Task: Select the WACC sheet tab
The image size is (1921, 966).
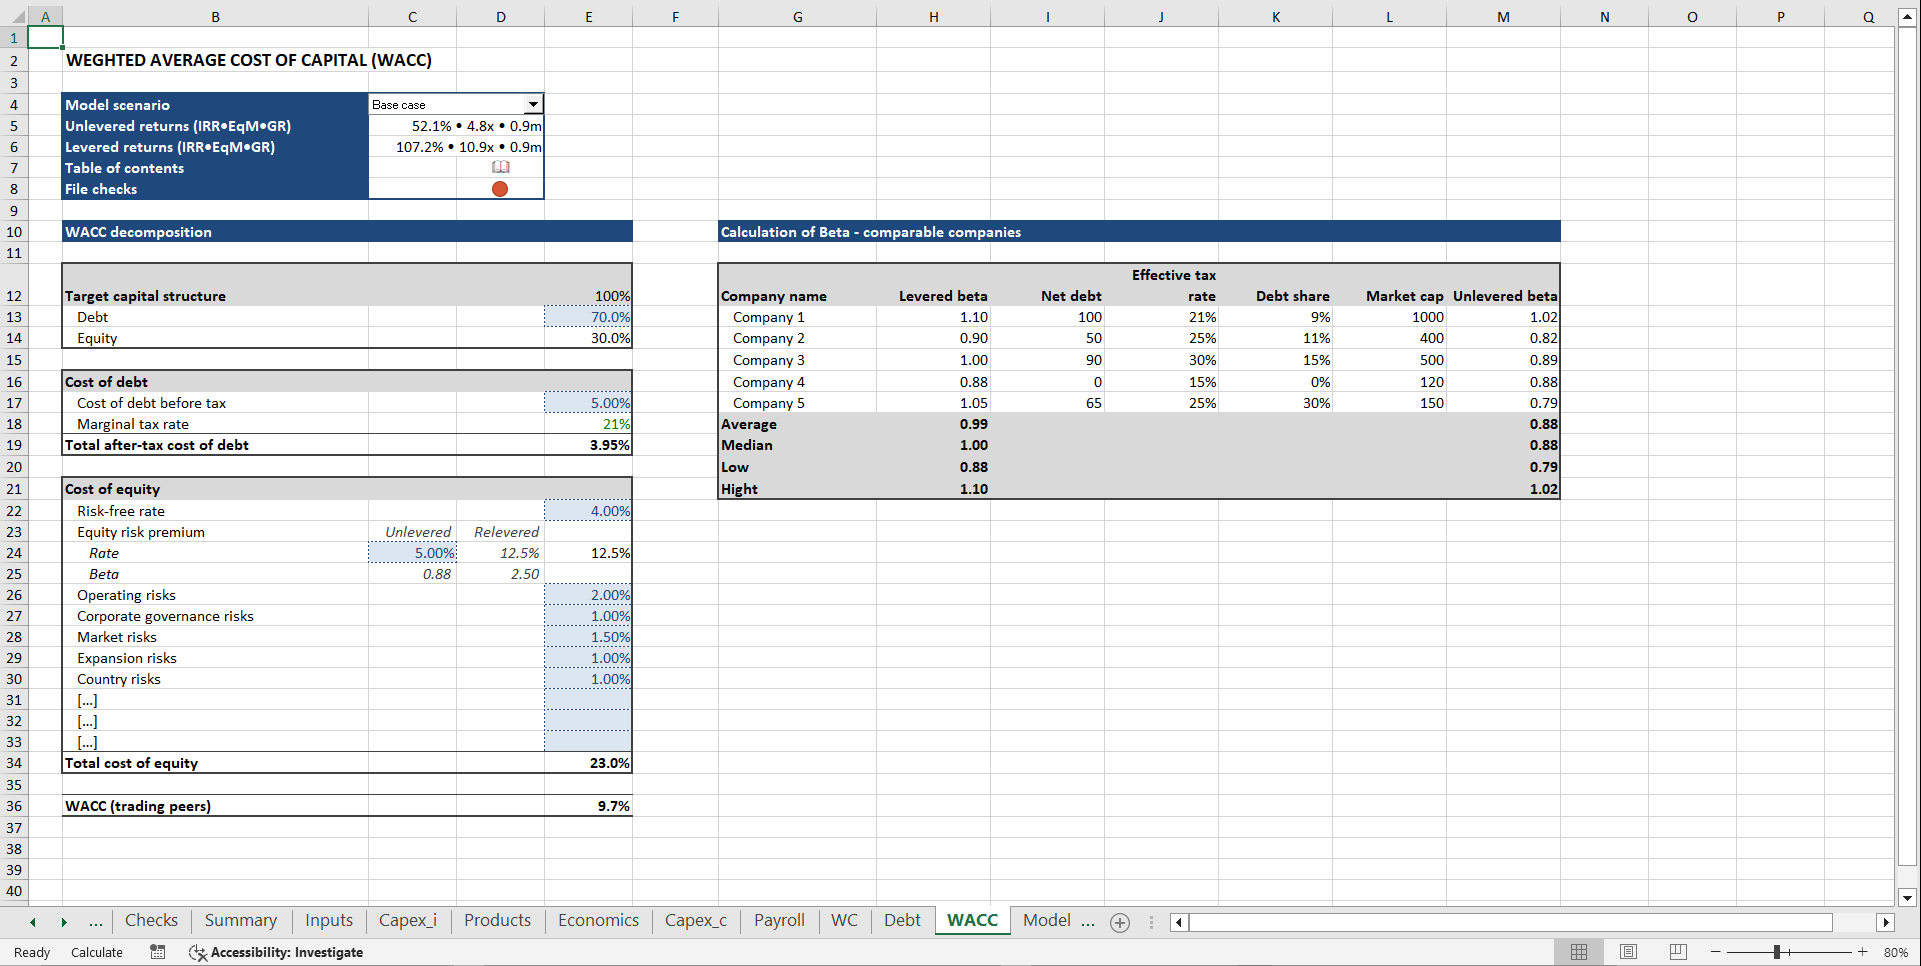Action: [971, 921]
